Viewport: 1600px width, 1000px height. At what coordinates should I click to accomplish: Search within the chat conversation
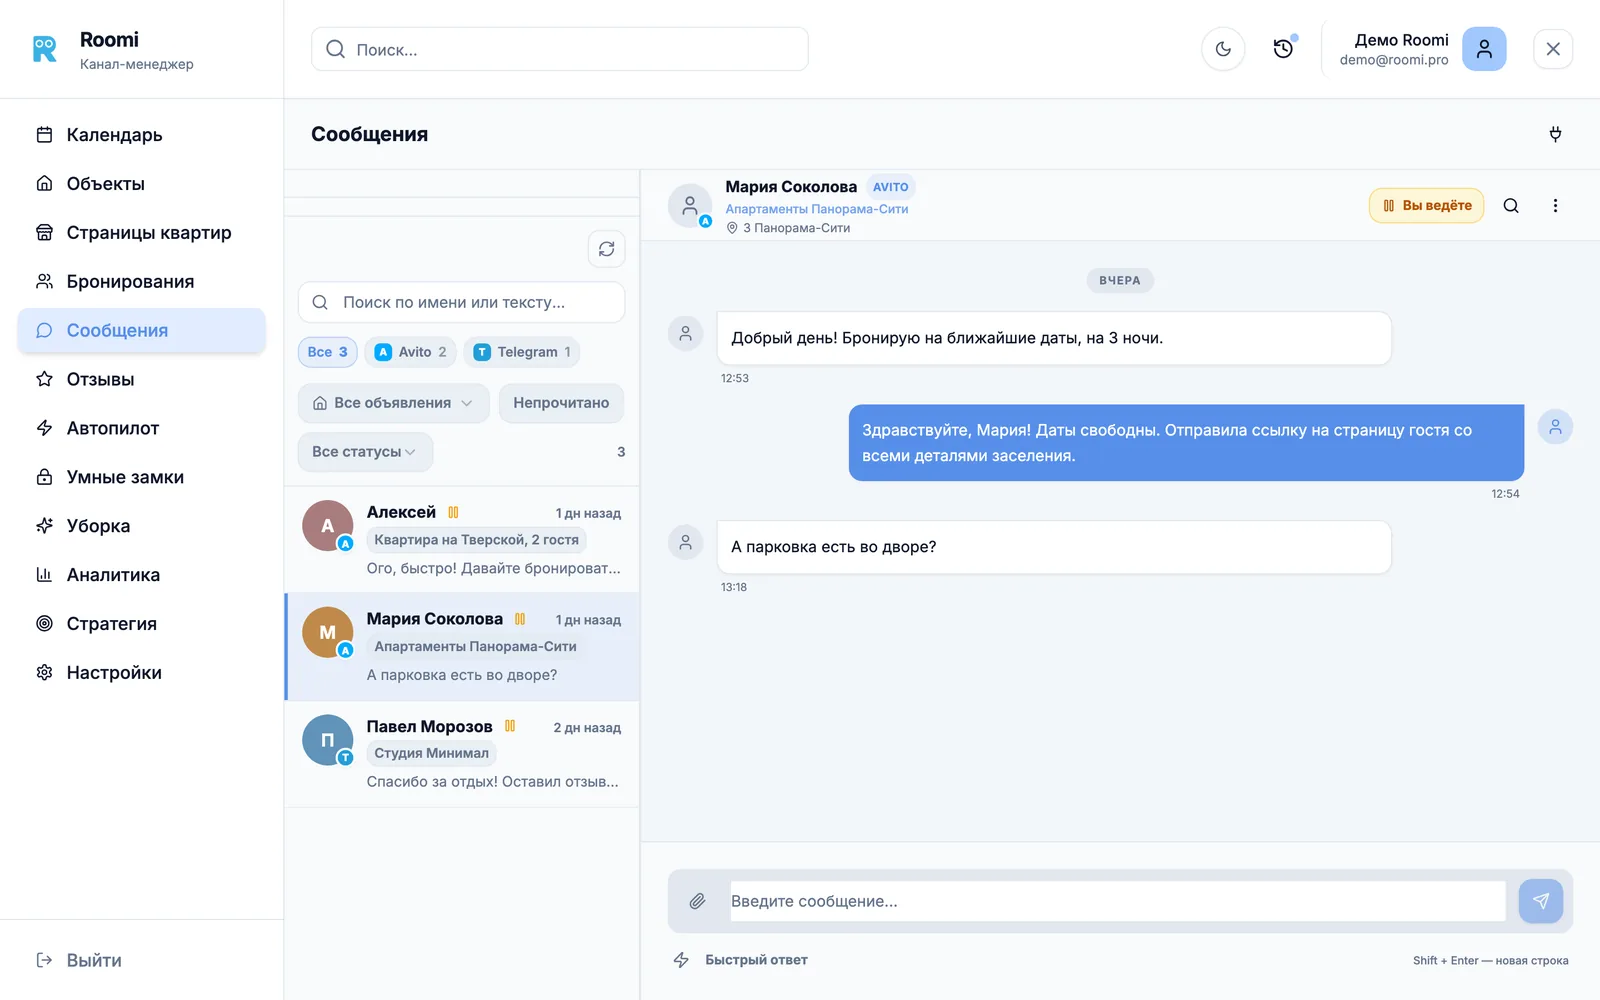point(1511,206)
